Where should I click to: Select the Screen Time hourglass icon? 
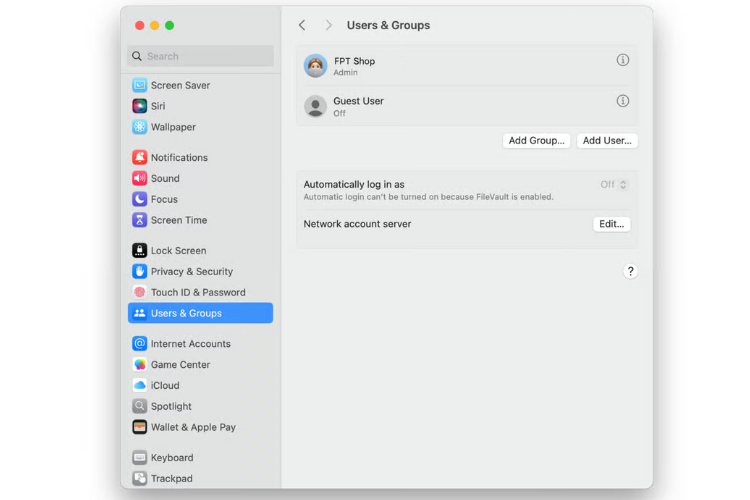pos(140,220)
